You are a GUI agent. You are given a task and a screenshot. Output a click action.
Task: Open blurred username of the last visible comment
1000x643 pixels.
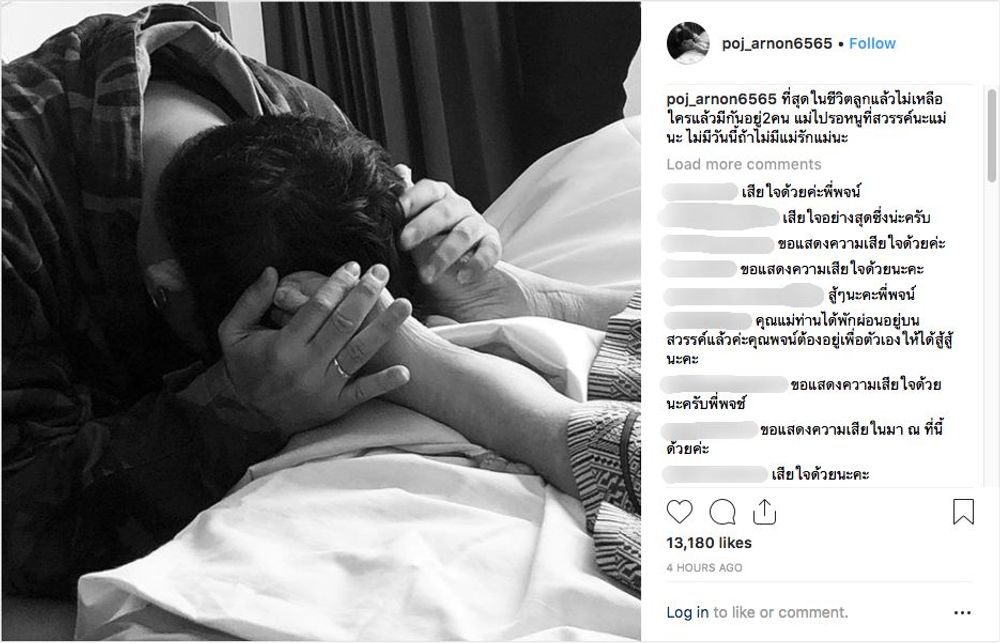(715, 474)
